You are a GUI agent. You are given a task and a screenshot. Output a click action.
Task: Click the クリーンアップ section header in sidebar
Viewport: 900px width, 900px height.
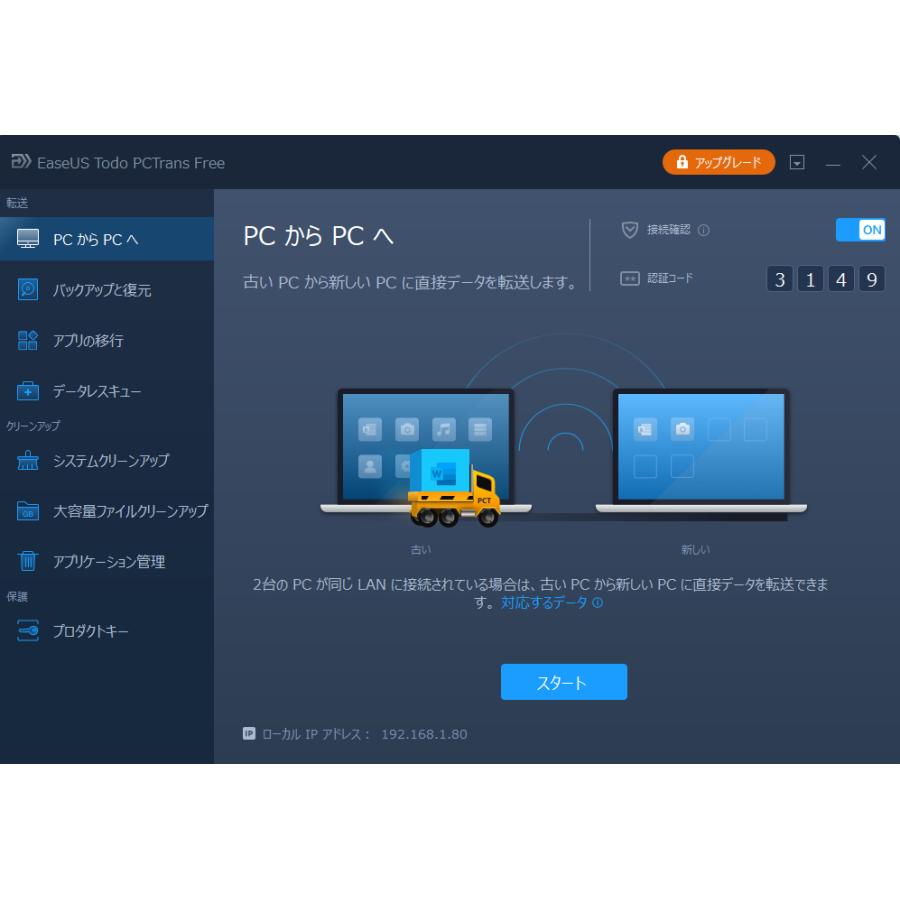33,425
